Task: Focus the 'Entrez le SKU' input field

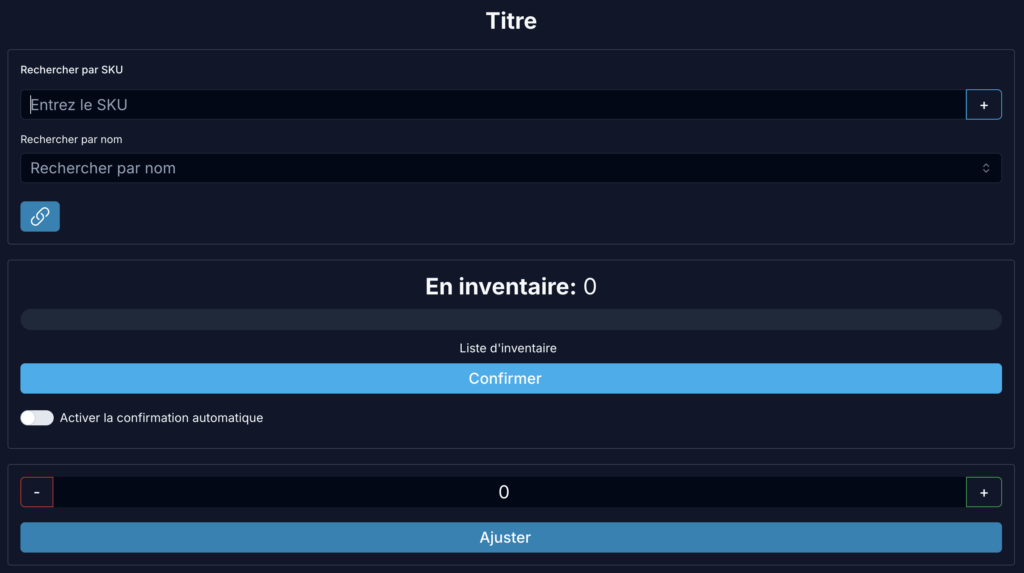Action: pyautogui.click(x=492, y=105)
